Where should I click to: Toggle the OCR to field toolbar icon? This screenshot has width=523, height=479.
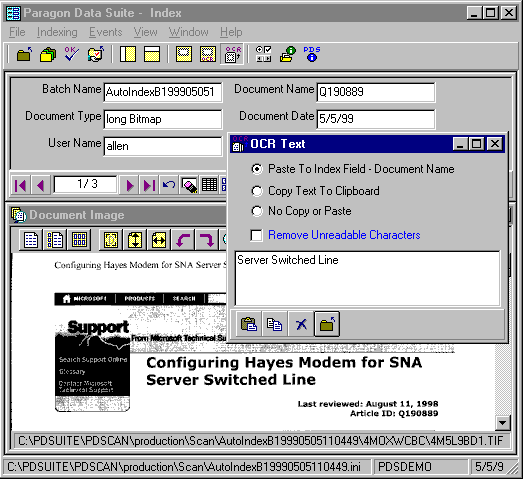pyautogui.click(x=232, y=54)
